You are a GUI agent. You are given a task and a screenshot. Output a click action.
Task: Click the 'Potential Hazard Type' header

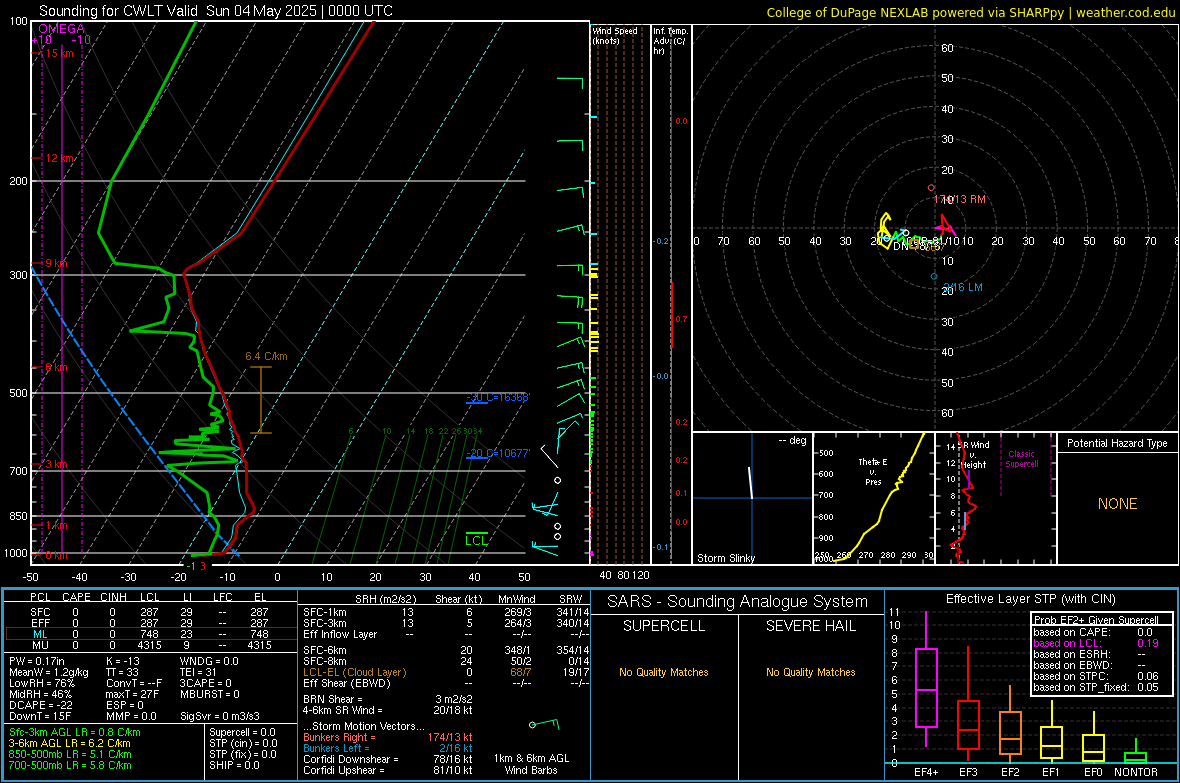1117,443
